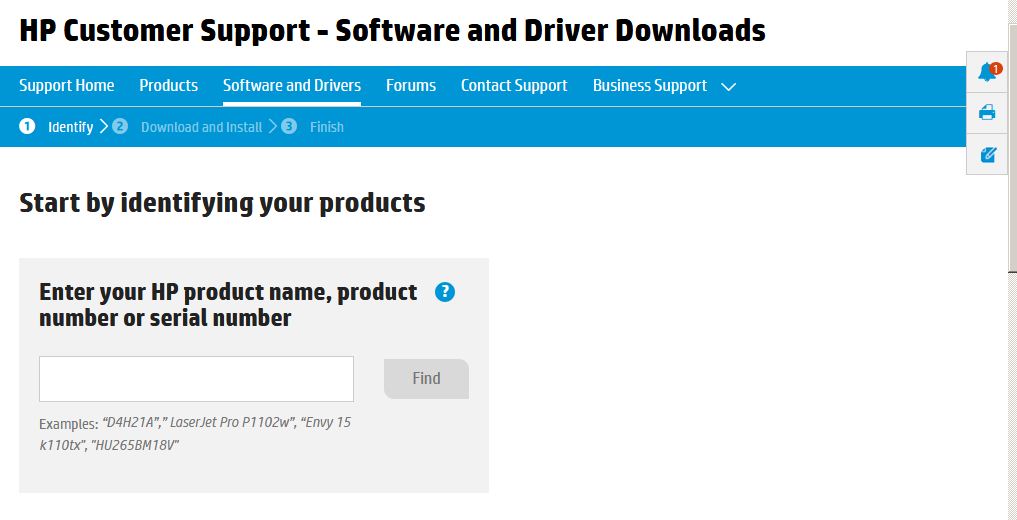The height and width of the screenshot is (520, 1017).
Task: Click the blue question mark help icon
Action: click(444, 292)
